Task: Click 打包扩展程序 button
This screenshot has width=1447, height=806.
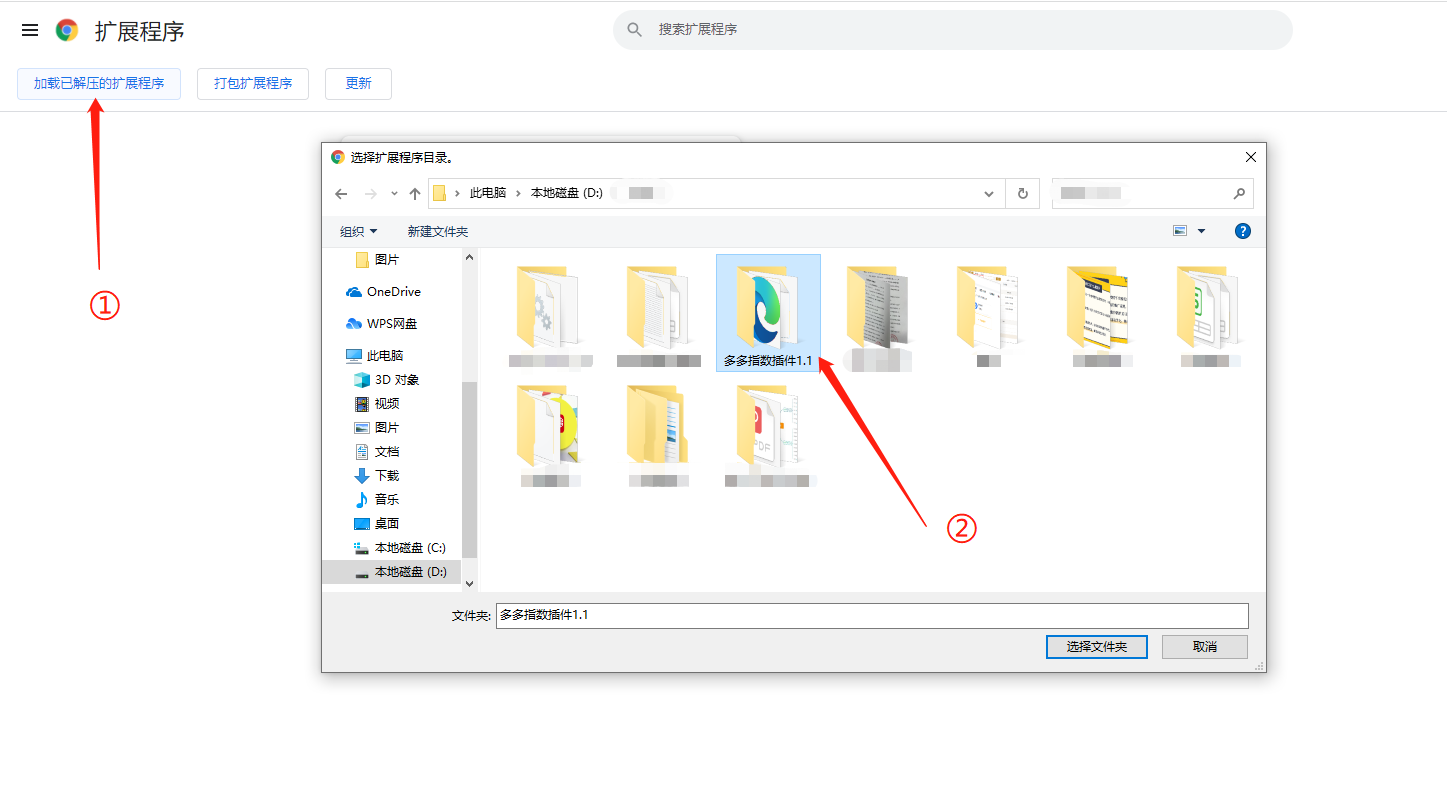Action: coord(253,83)
